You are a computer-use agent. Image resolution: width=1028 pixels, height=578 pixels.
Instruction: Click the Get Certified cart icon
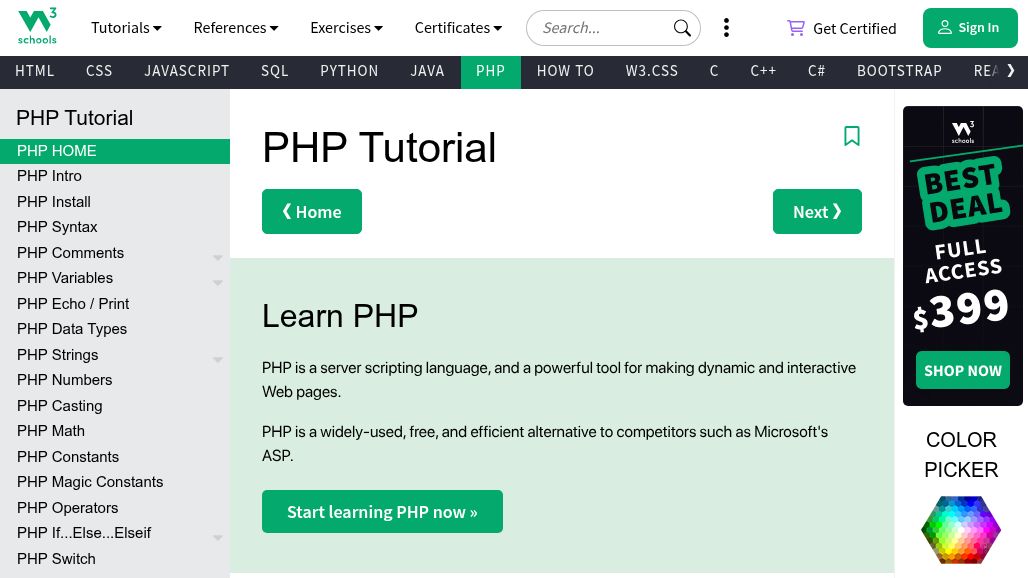(796, 28)
